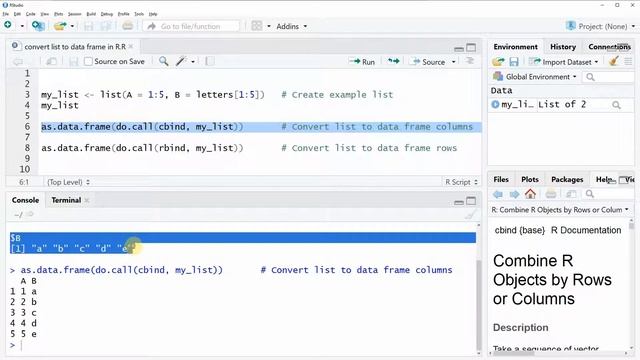This screenshot has width=640, height=360.
Task: Open the help topic title dropdown
Action: click(560, 210)
